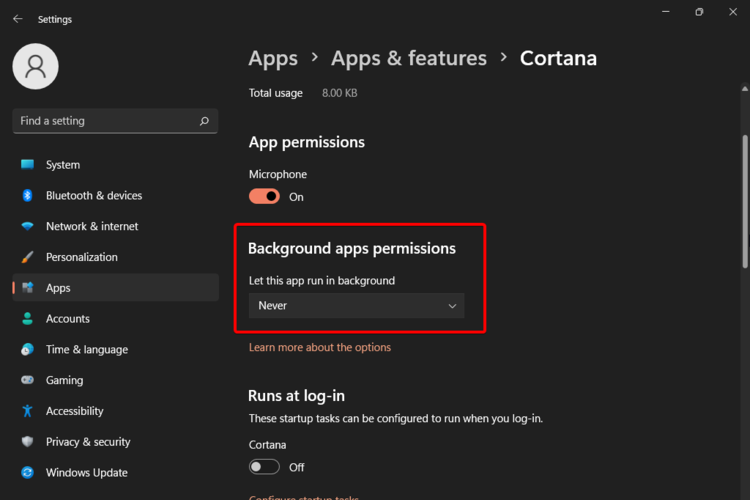
Task: Click the 8.00 KB total usage value
Action: 340,93
